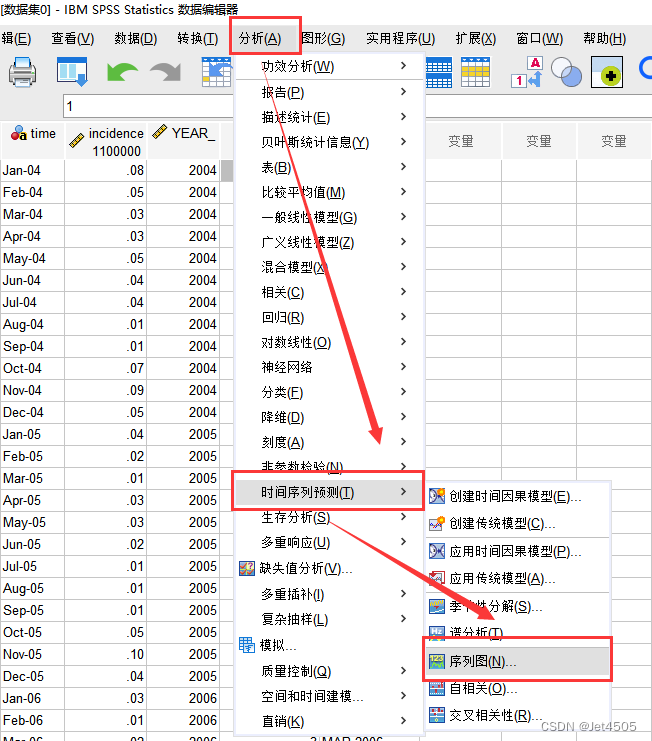
Task: Click the green Undo arrow
Action: click(122, 72)
